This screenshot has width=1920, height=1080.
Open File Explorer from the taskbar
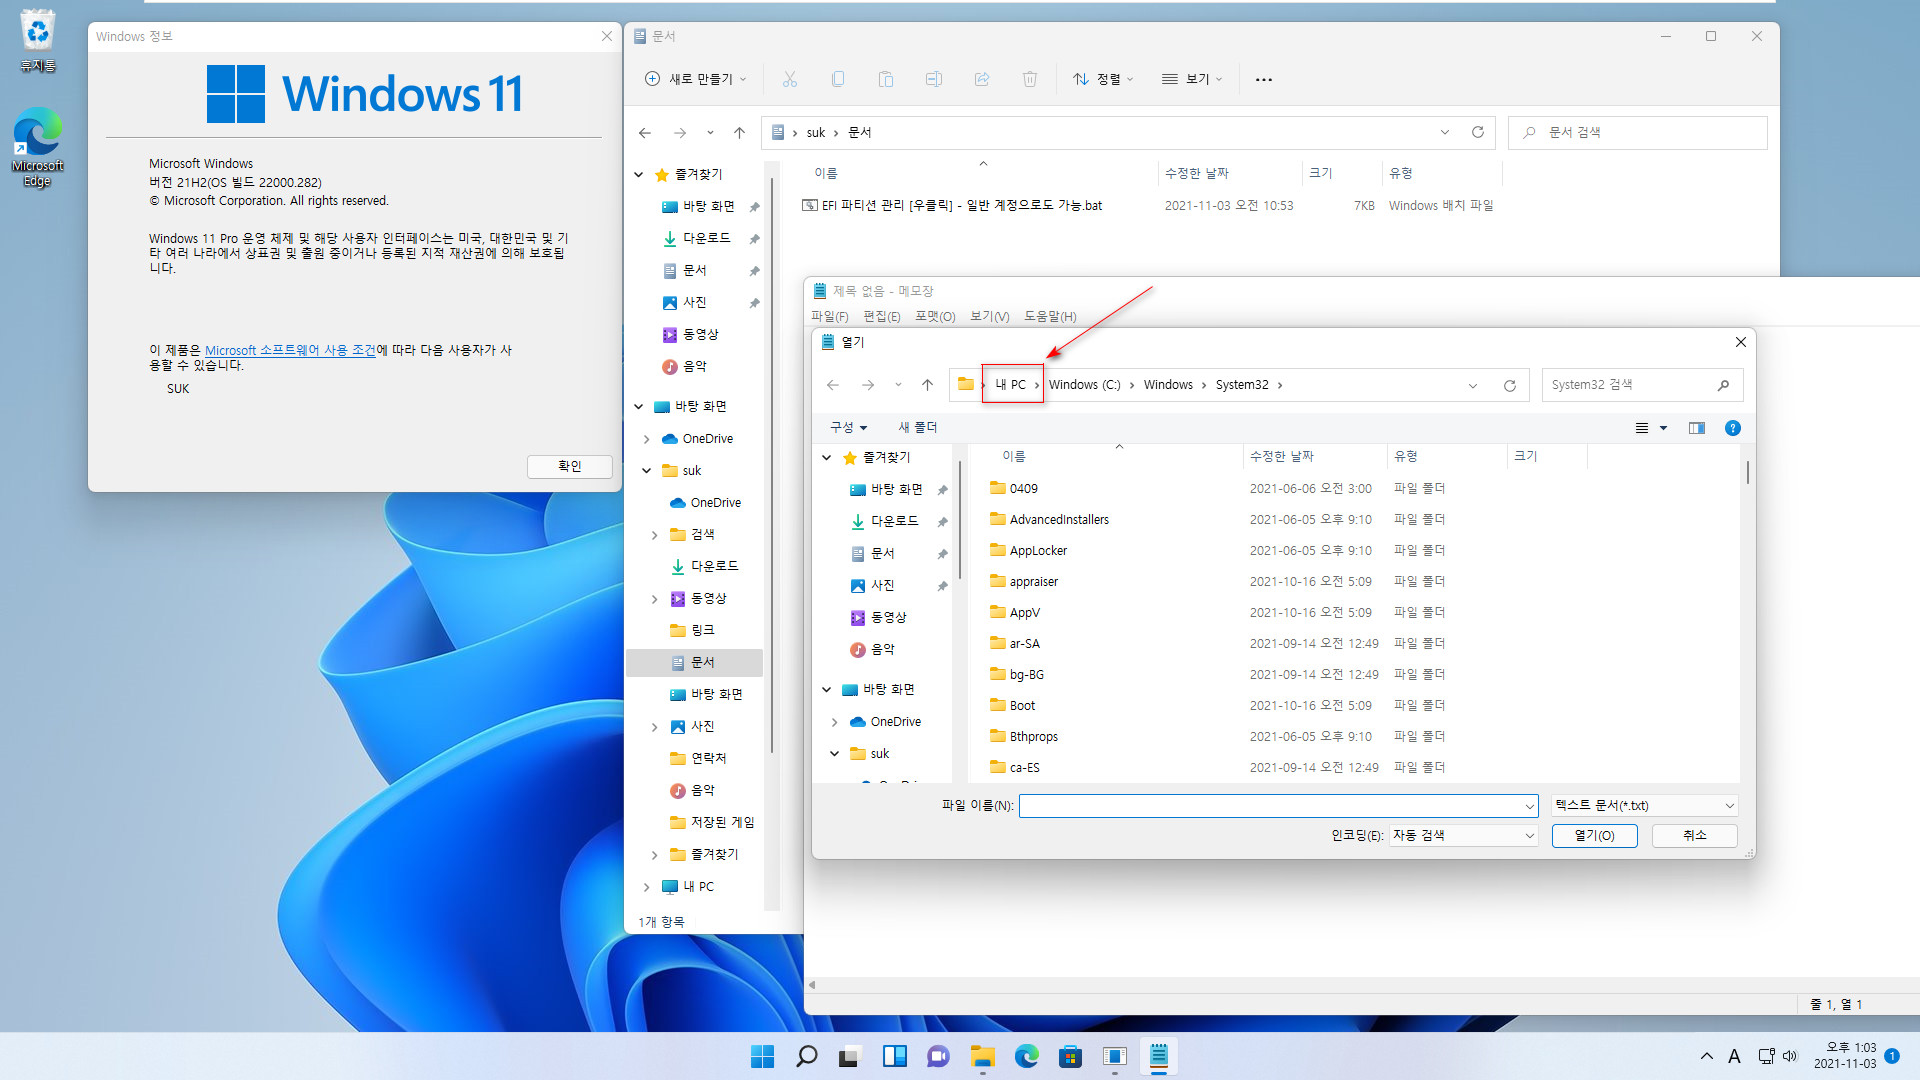pos(982,1056)
